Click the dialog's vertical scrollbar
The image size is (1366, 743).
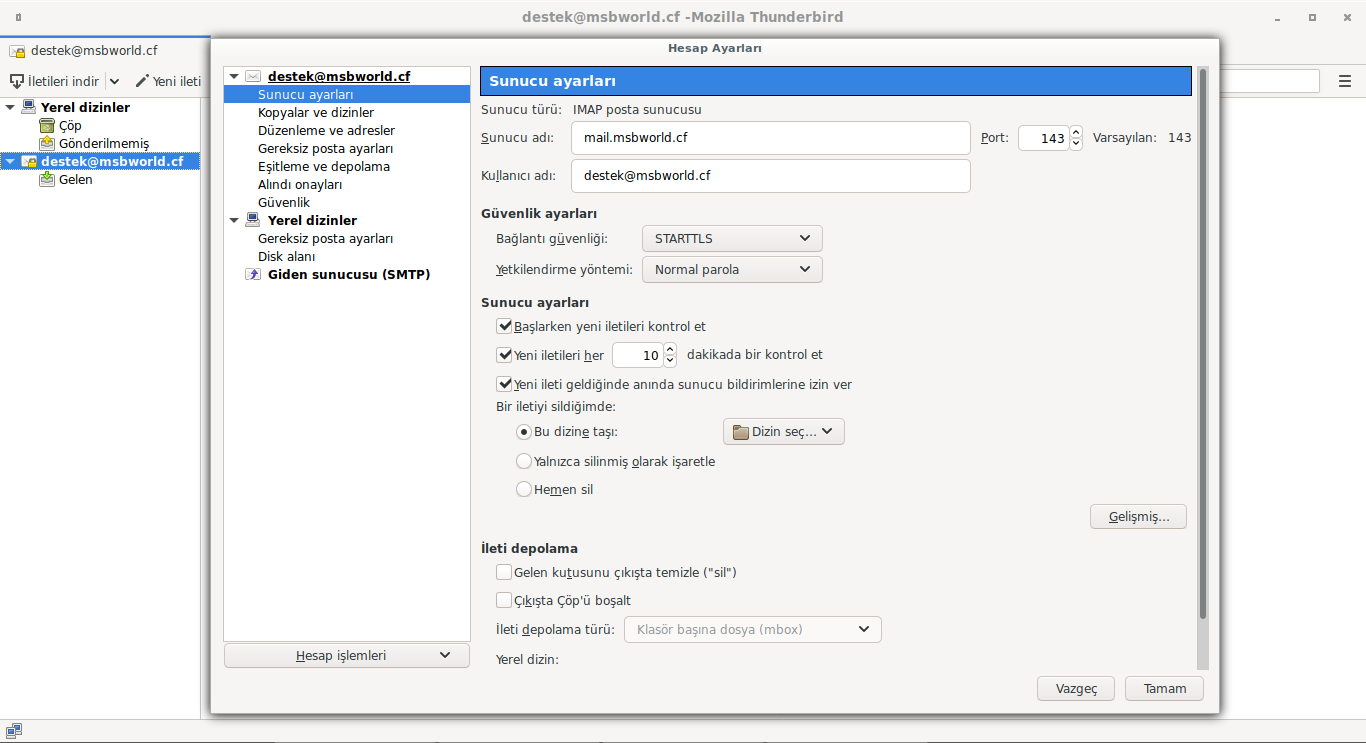(x=1203, y=342)
